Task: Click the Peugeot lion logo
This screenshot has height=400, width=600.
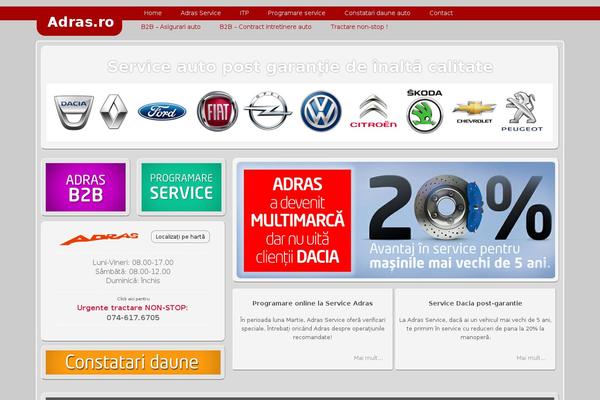Action: pos(522,111)
